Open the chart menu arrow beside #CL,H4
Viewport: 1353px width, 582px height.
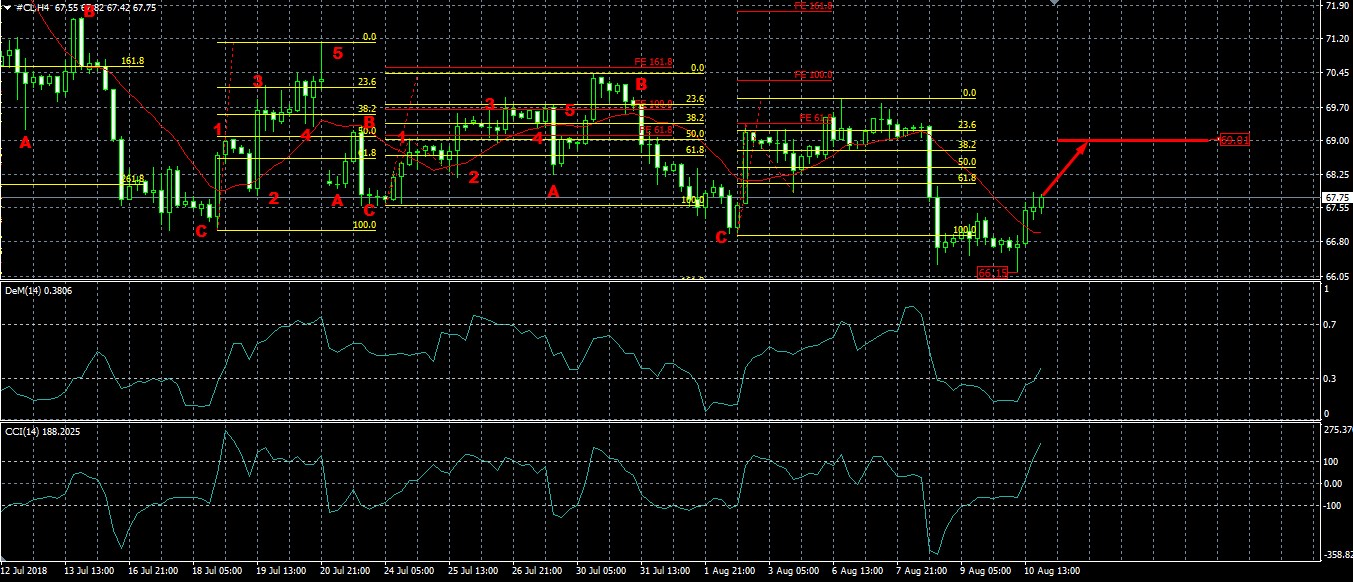click(7, 6)
